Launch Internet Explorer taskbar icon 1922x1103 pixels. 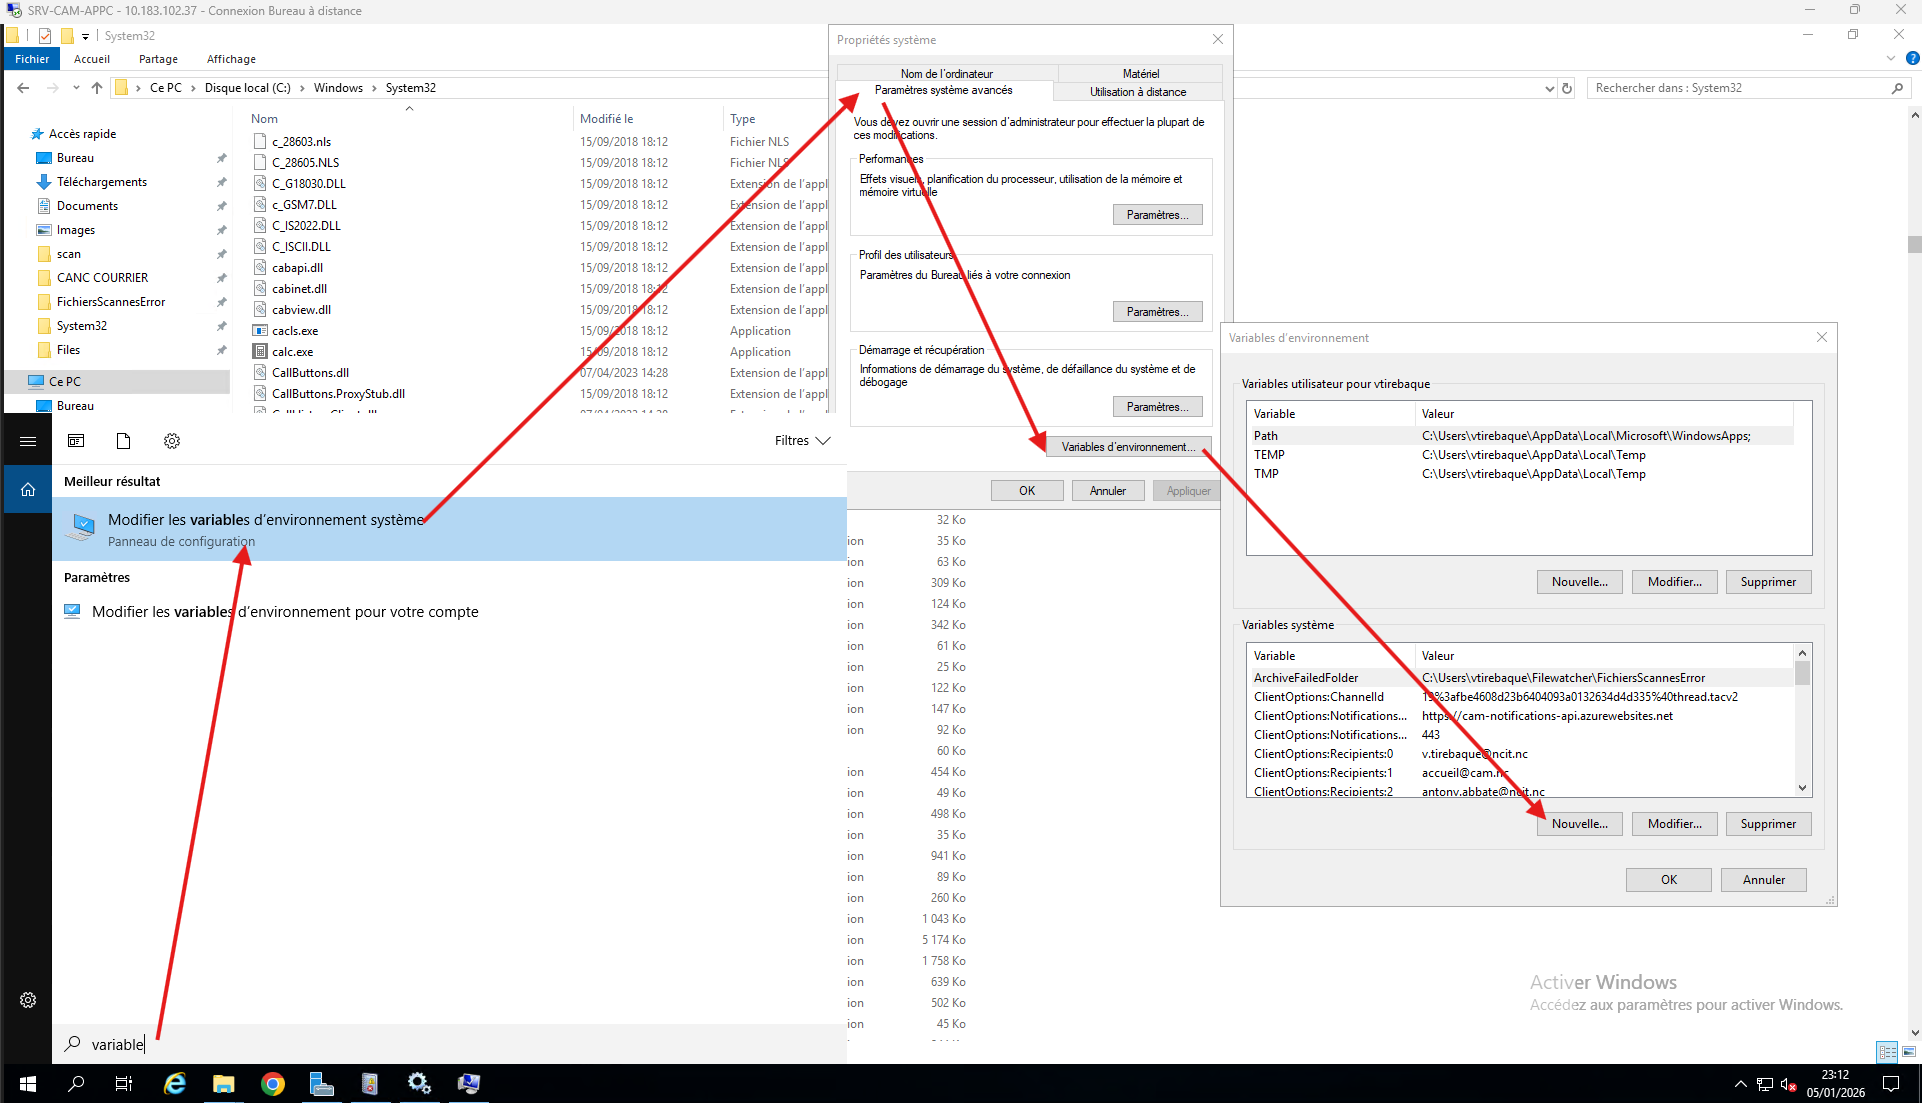(175, 1084)
